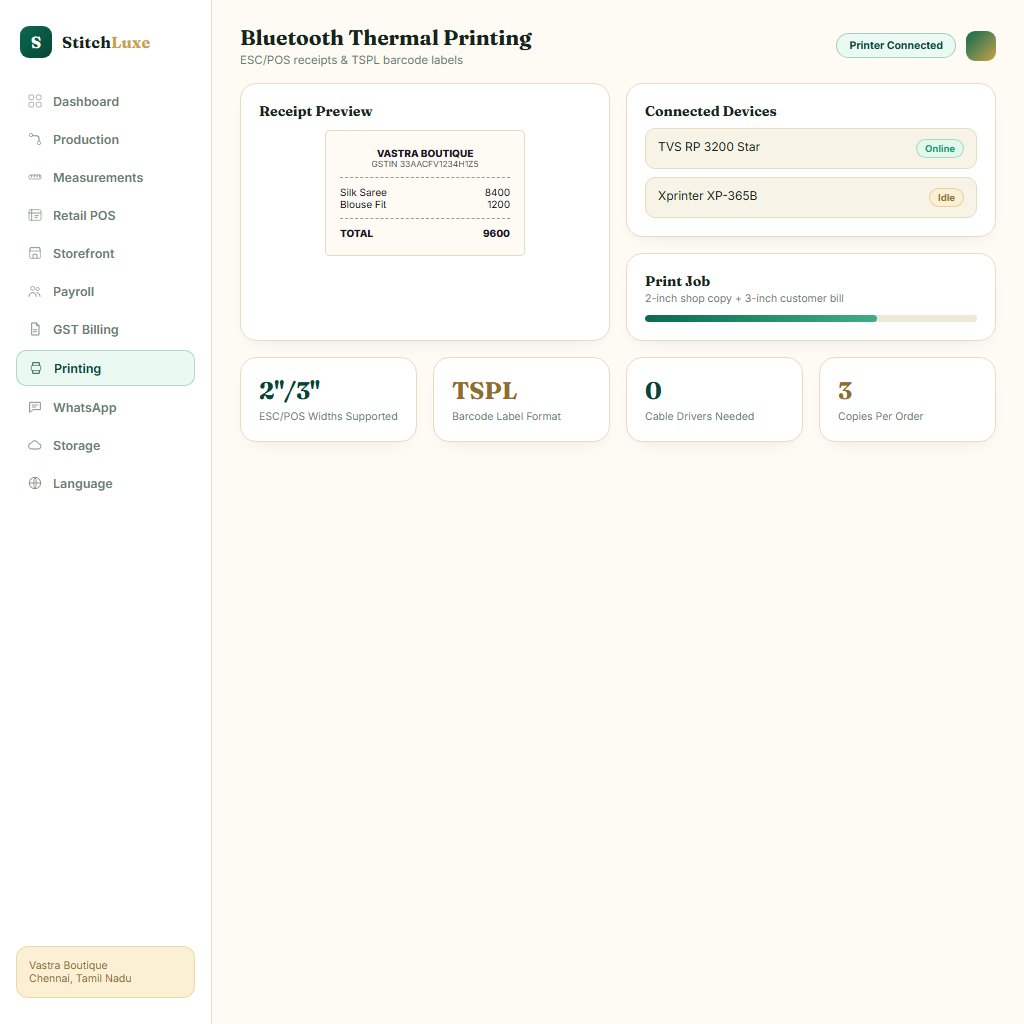1024x1024 pixels.
Task: Open the Language settings item
Action: 105,483
